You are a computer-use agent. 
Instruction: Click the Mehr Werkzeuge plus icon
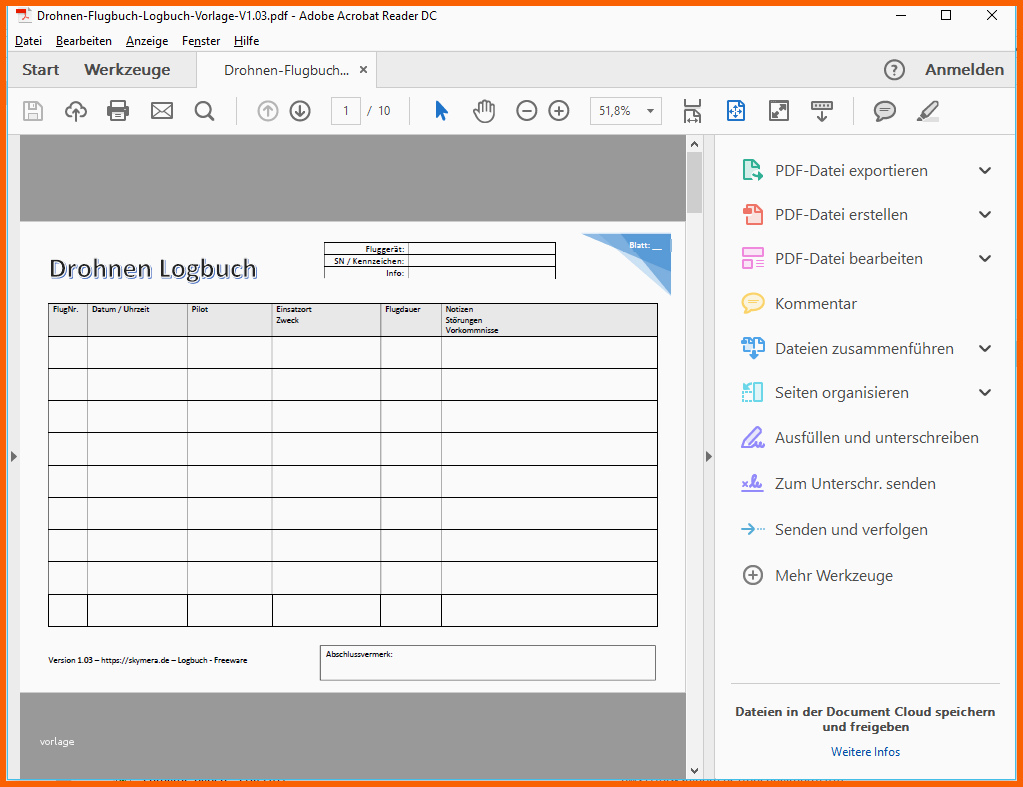coord(753,576)
